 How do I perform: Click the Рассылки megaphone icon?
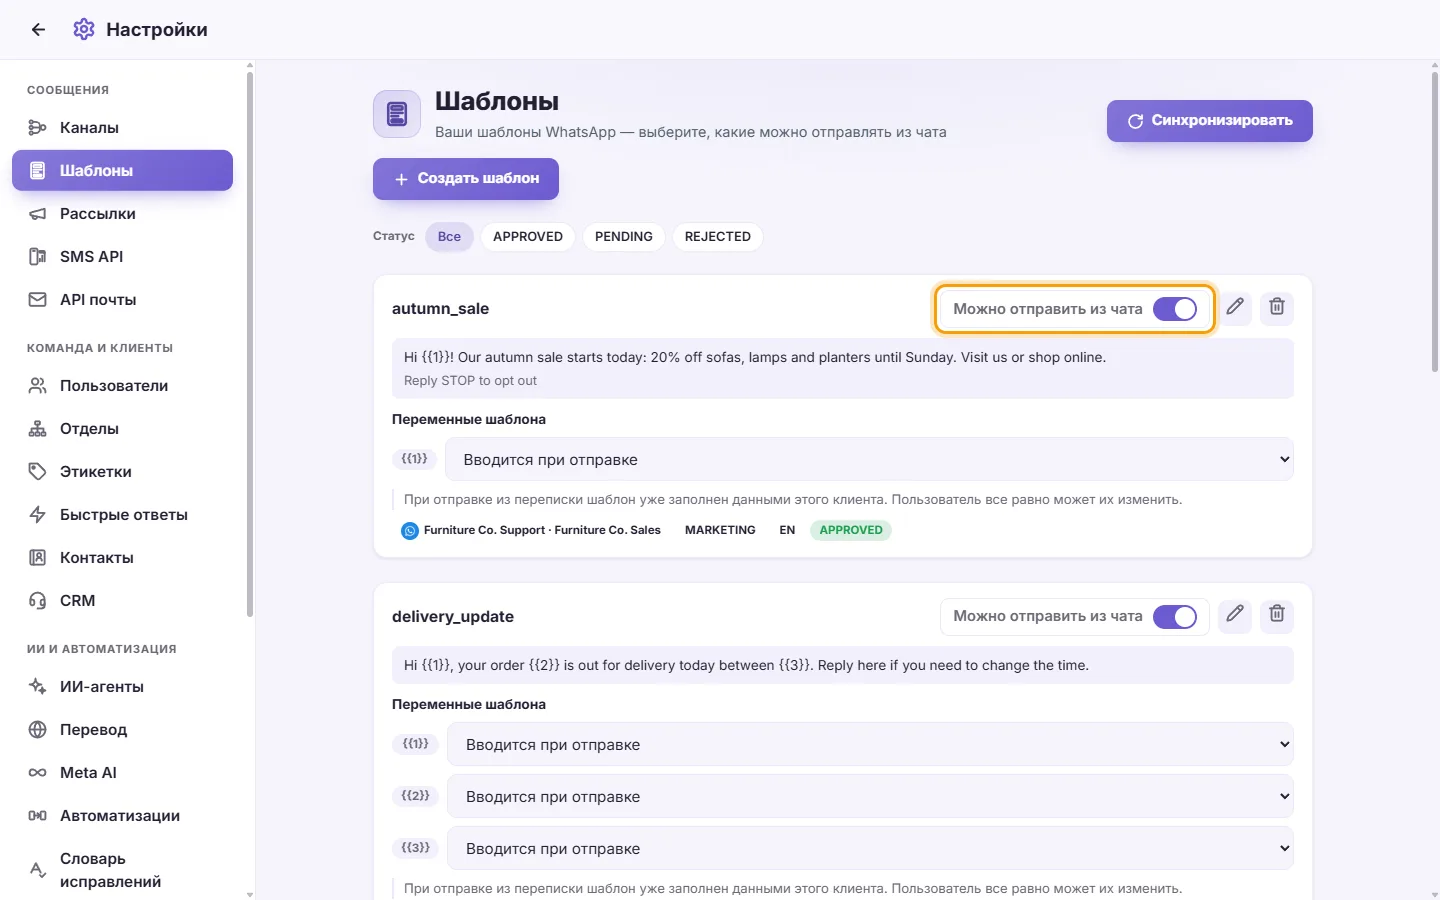tap(37, 214)
